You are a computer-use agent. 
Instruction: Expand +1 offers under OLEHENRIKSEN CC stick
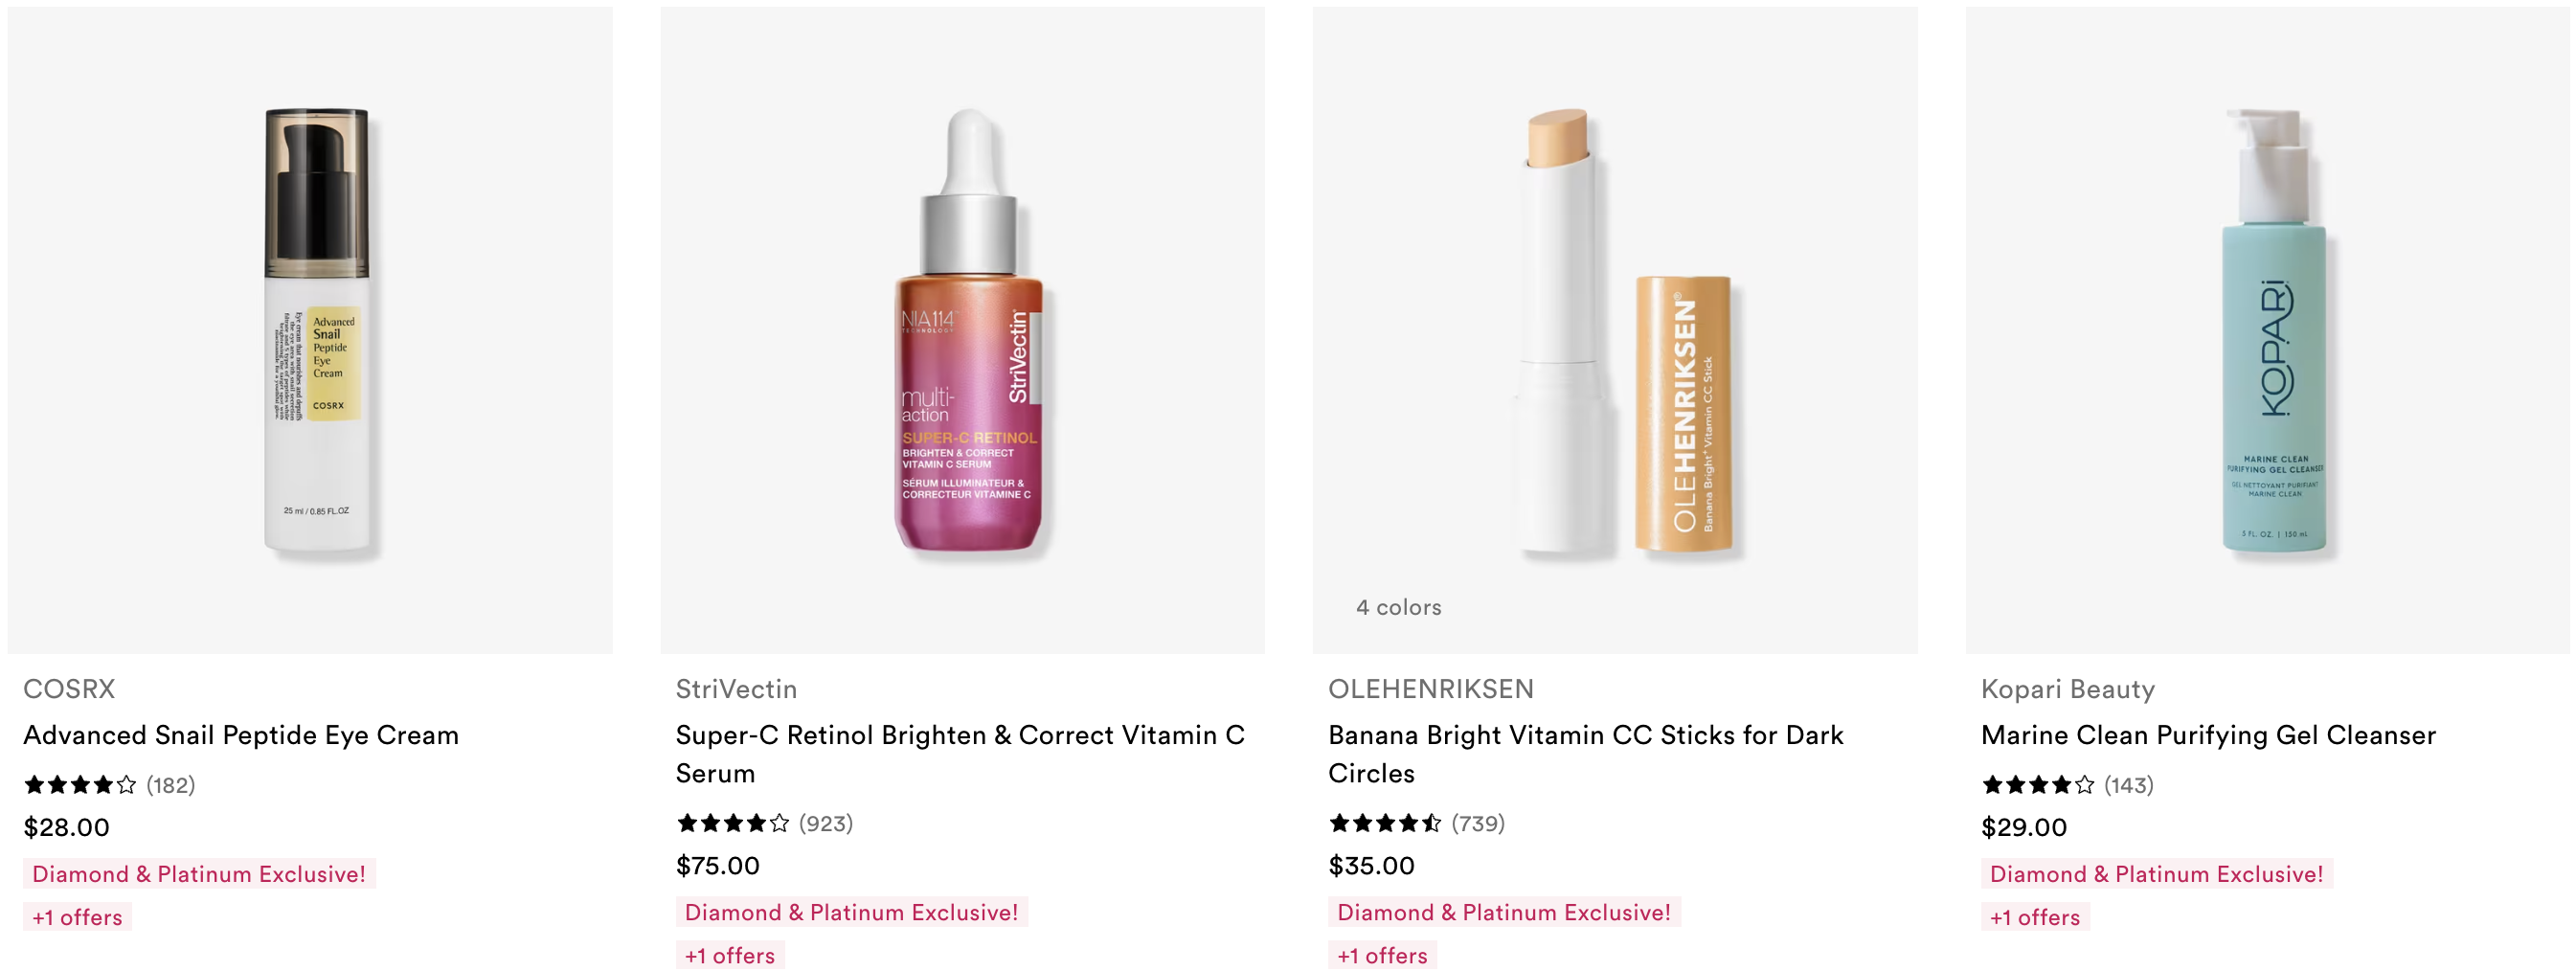click(1382, 955)
